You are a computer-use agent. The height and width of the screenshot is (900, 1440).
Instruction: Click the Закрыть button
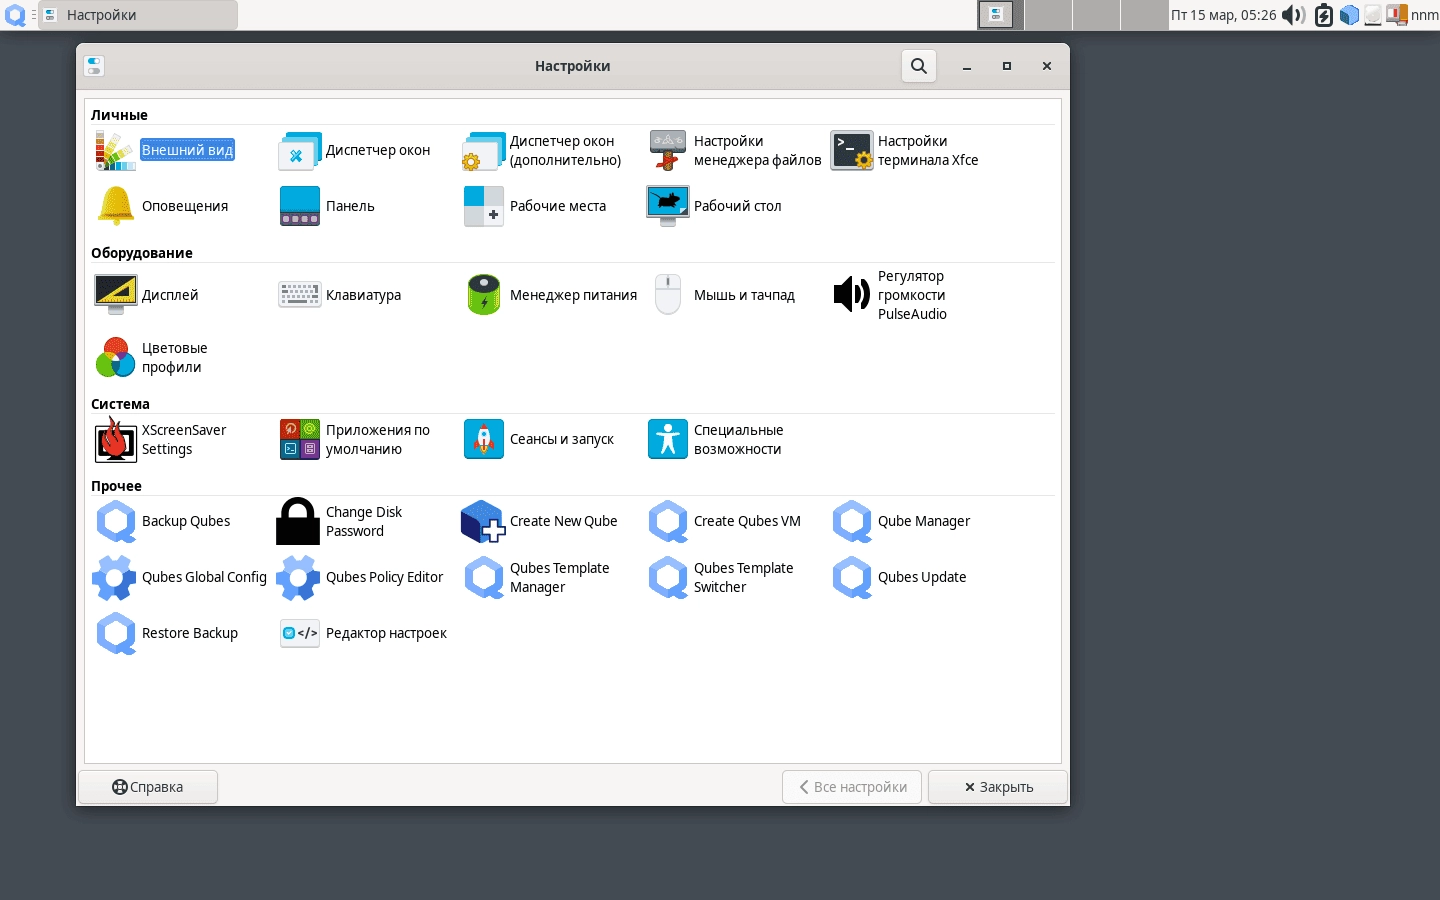[x=998, y=787]
